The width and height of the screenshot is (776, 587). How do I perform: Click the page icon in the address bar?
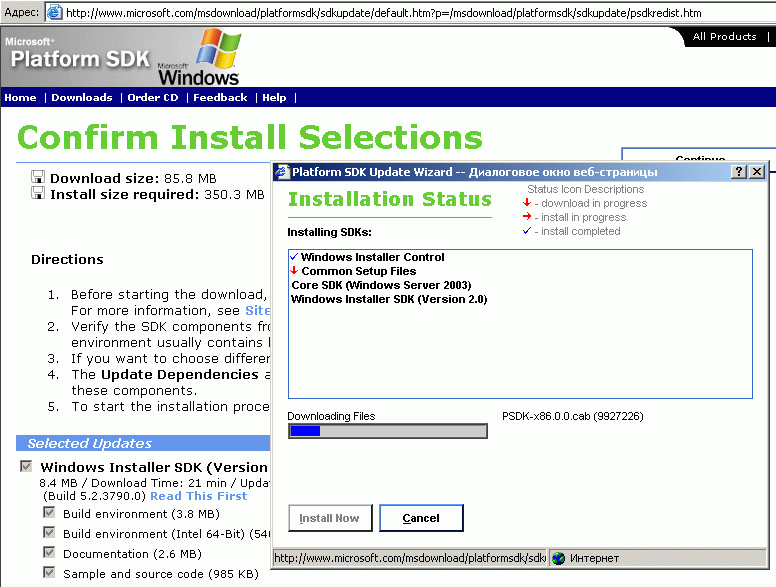coord(54,12)
